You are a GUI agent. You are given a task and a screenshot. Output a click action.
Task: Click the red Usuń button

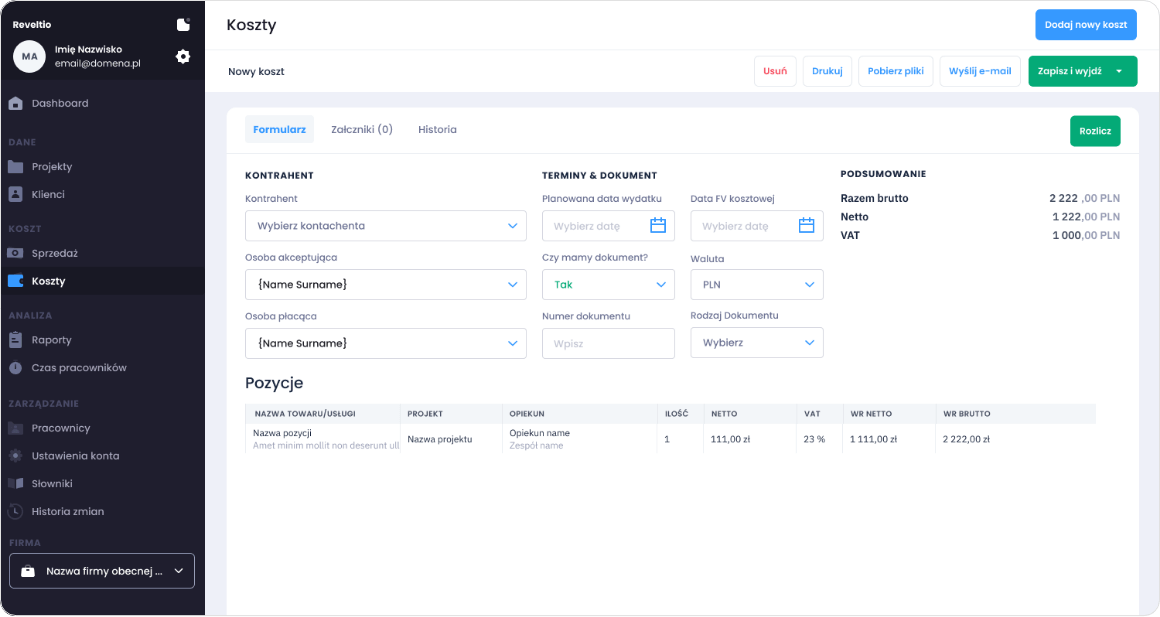pyautogui.click(x=774, y=71)
